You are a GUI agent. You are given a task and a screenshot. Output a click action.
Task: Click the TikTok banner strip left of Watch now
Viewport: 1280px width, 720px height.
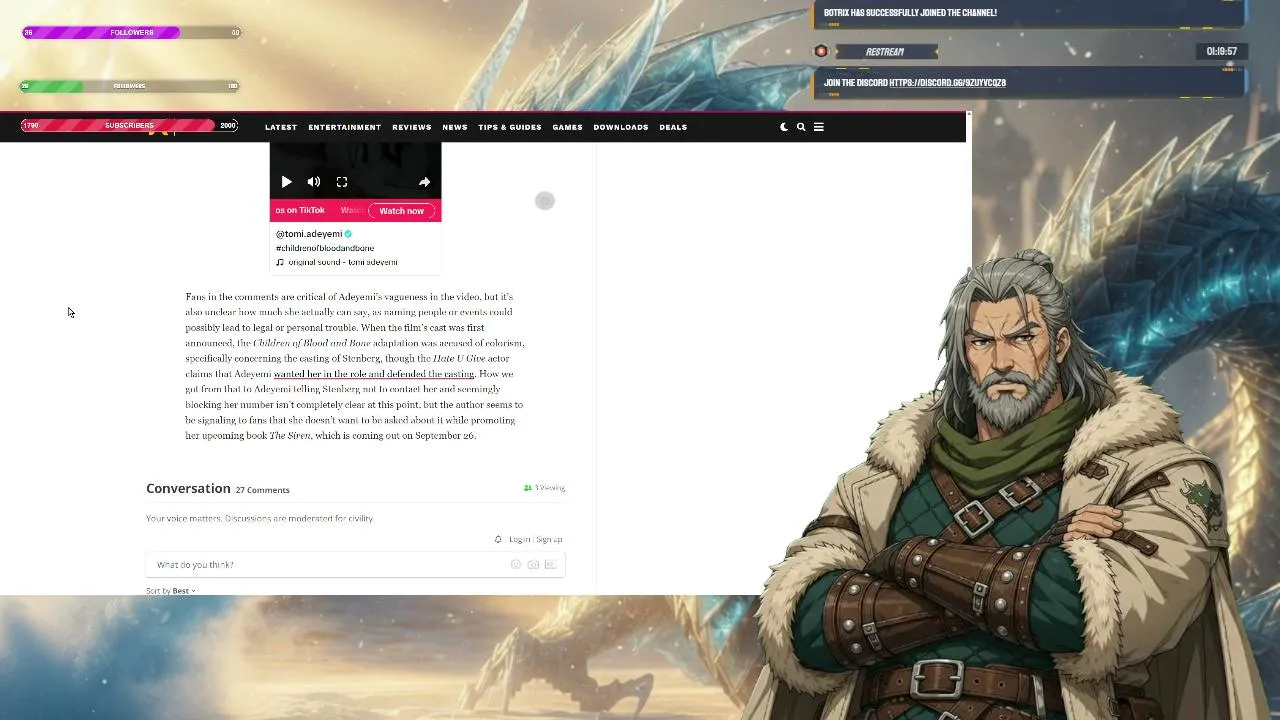(319, 211)
